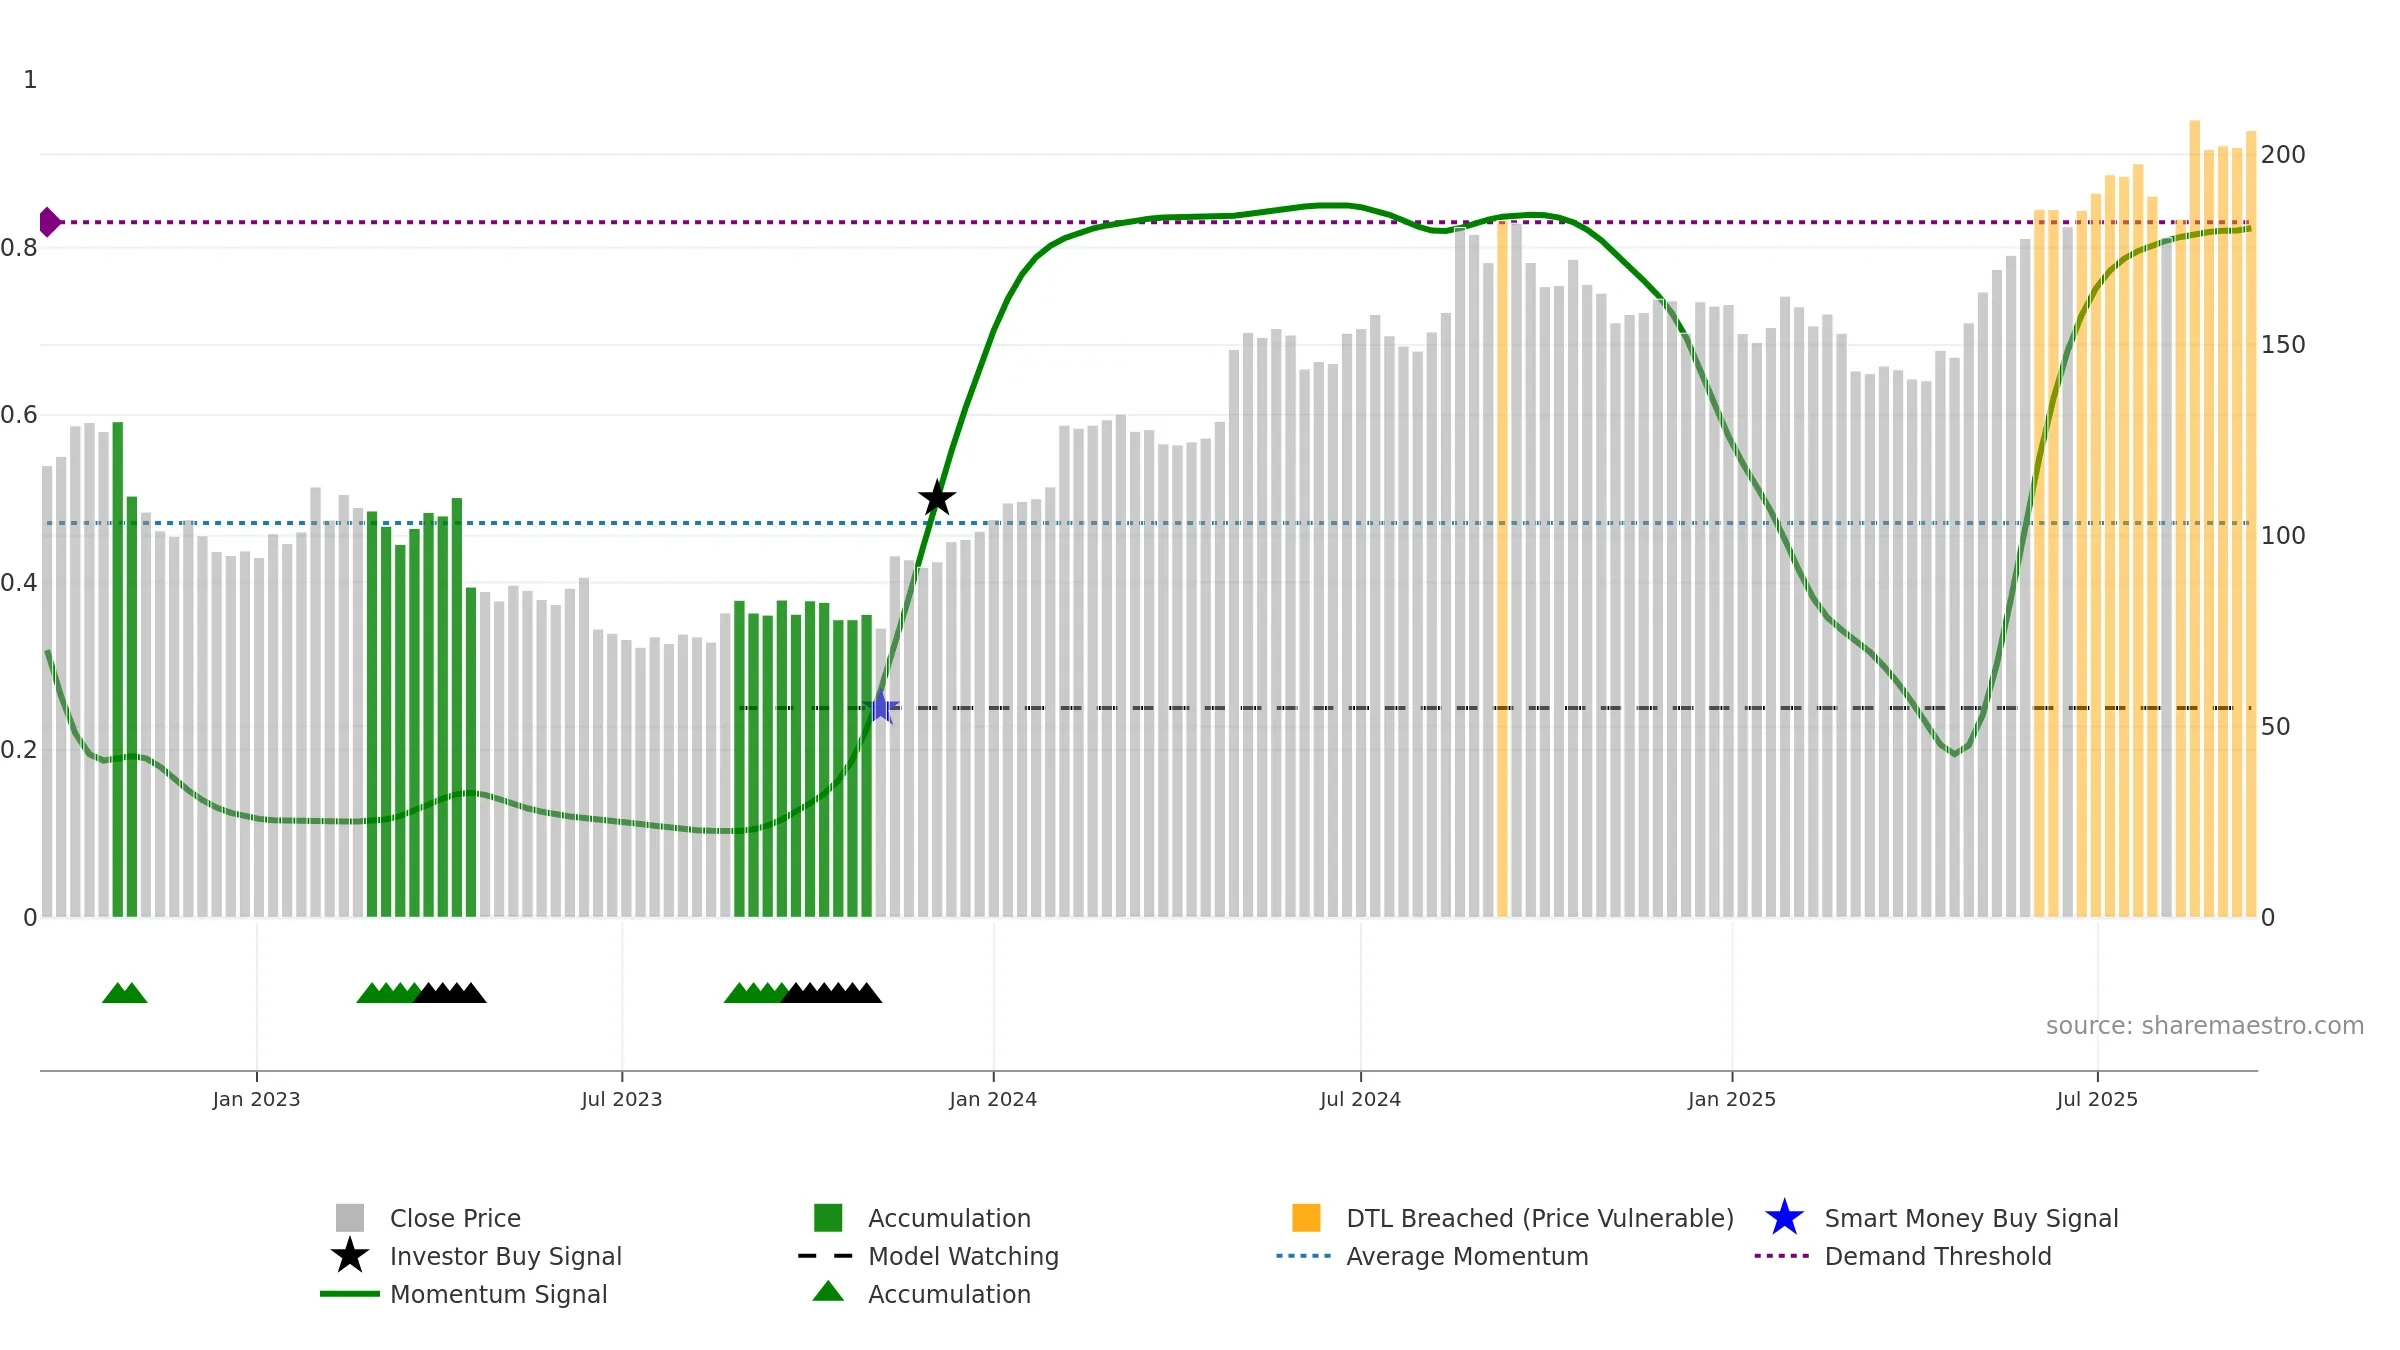Click the single orange bar near Sep 2024

click(1502, 570)
